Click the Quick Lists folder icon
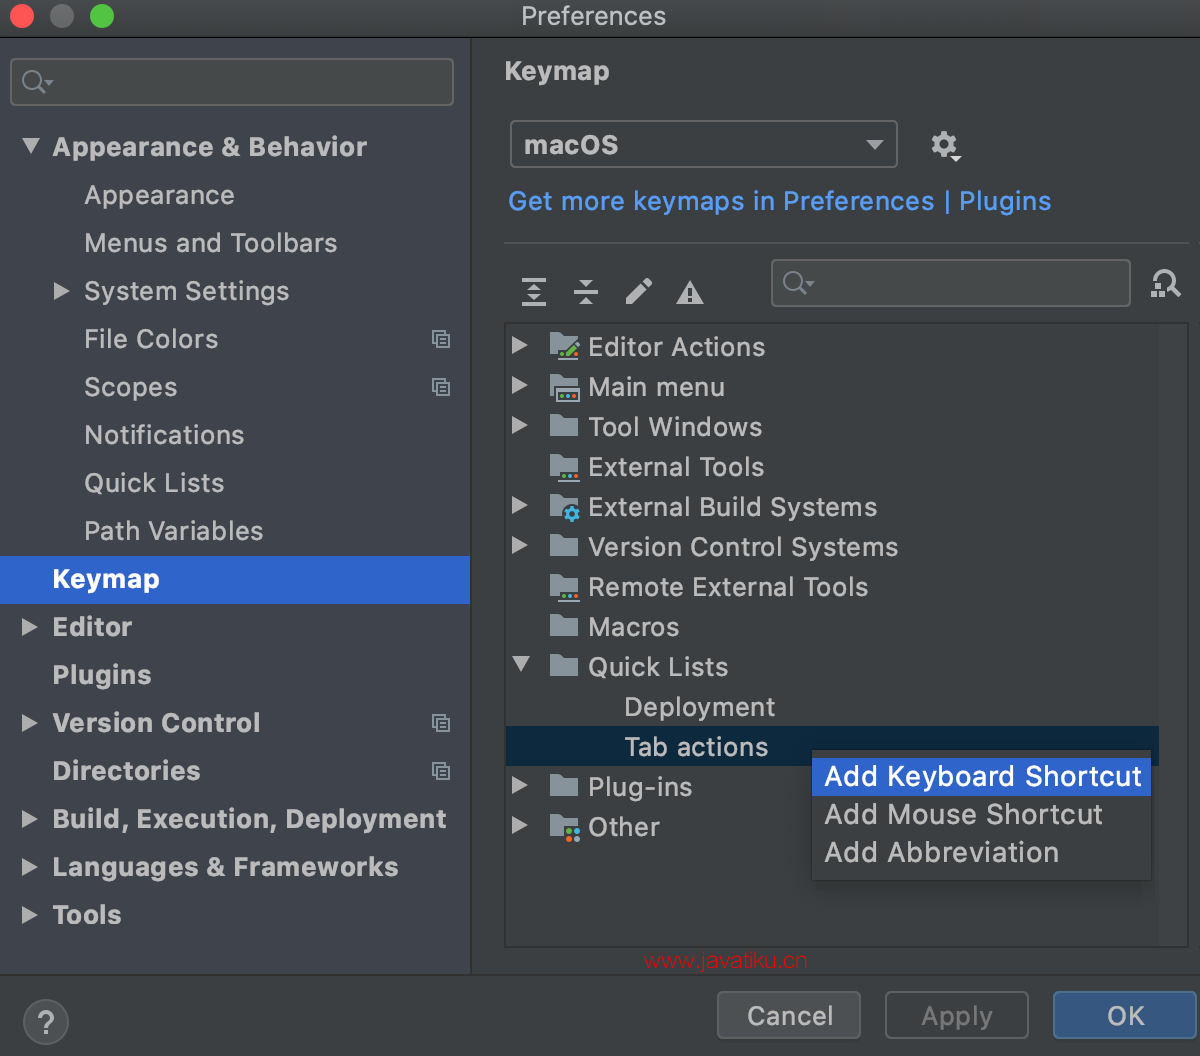 [x=565, y=667]
